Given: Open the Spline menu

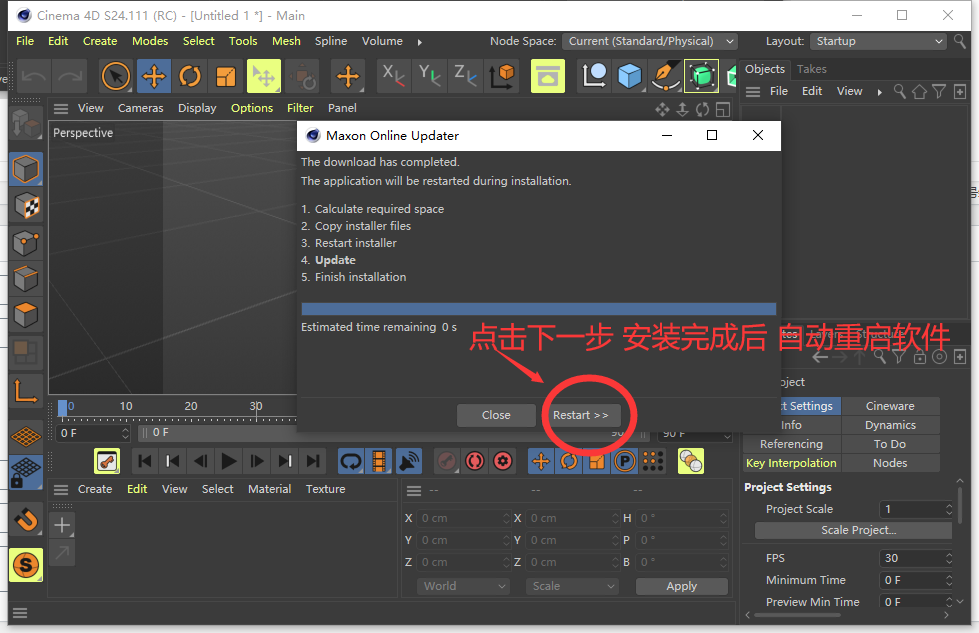Looking at the screenshot, I should point(331,41).
